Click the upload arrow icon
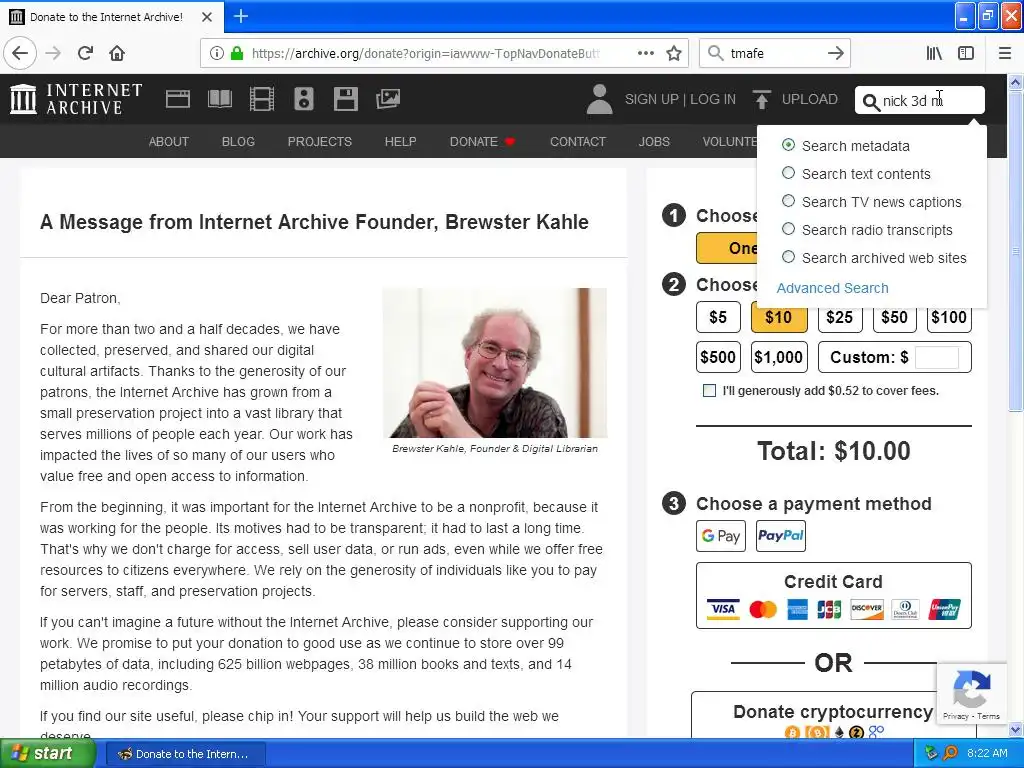This screenshot has height=768, width=1024. point(761,99)
